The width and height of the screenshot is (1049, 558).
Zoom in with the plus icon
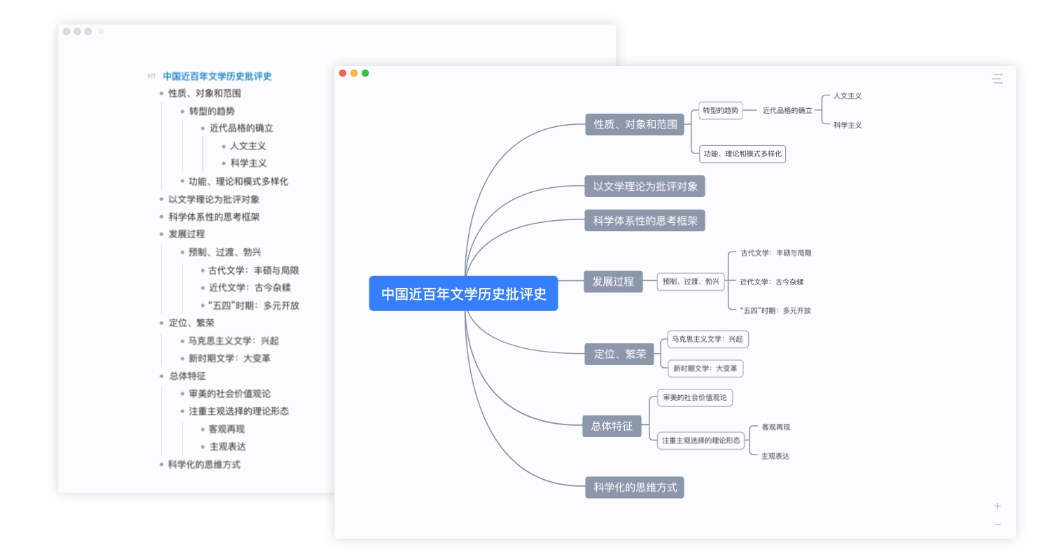997,506
